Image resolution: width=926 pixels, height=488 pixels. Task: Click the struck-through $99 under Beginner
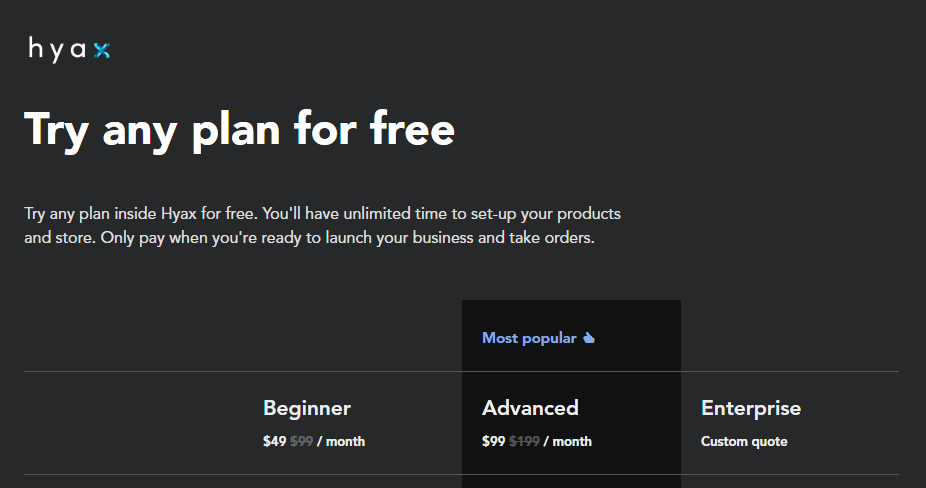coord(301,441)
